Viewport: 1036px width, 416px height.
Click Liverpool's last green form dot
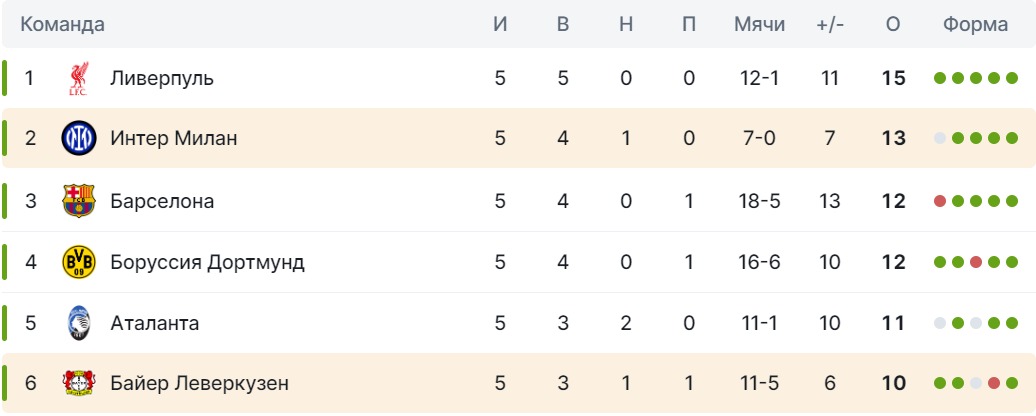(1011, 78)
